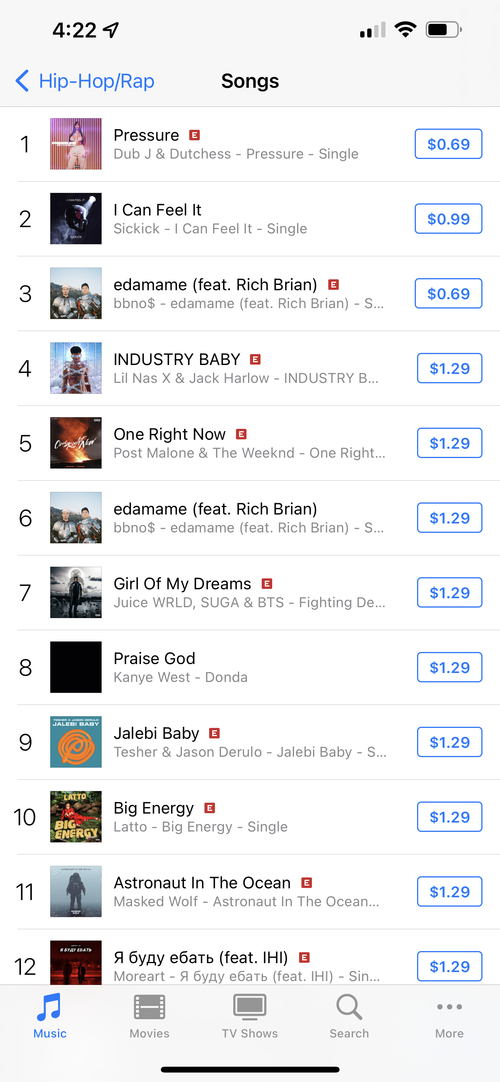Buy Big Energy for $1.29
The height and width of the screenshot is (1082, 500).
tap(450, 817)
